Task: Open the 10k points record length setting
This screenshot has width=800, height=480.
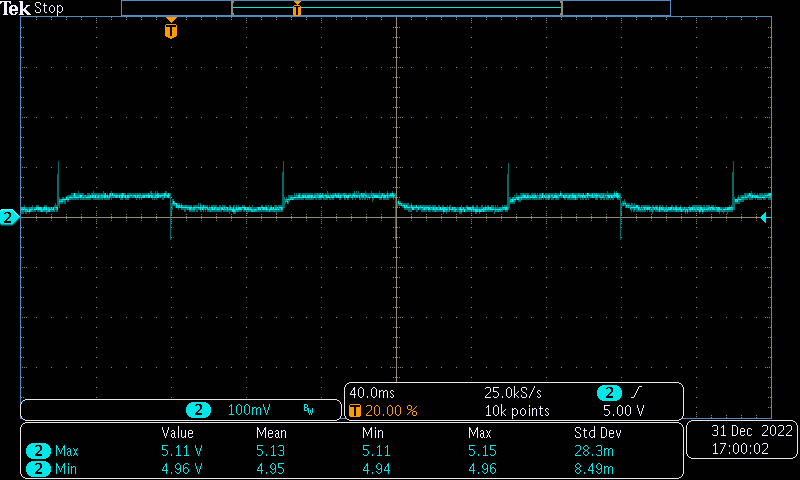Action: [517, 411]
